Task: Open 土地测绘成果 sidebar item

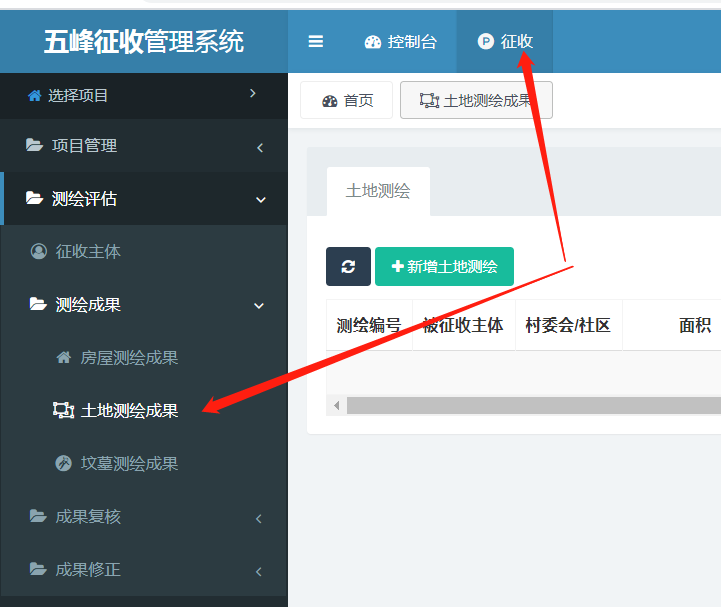Action: tap(143, 410)
